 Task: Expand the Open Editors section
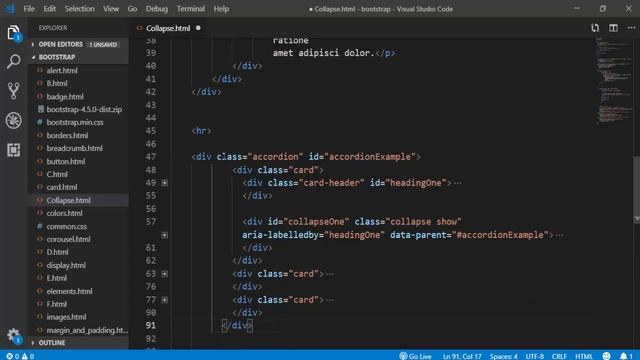coord(78,44)
